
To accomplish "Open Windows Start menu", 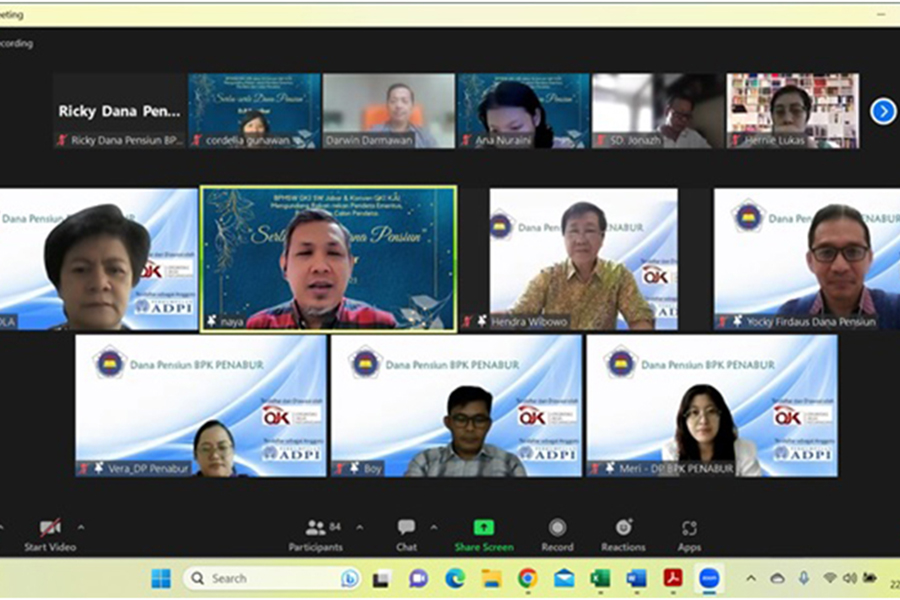I will coord(161,578).
